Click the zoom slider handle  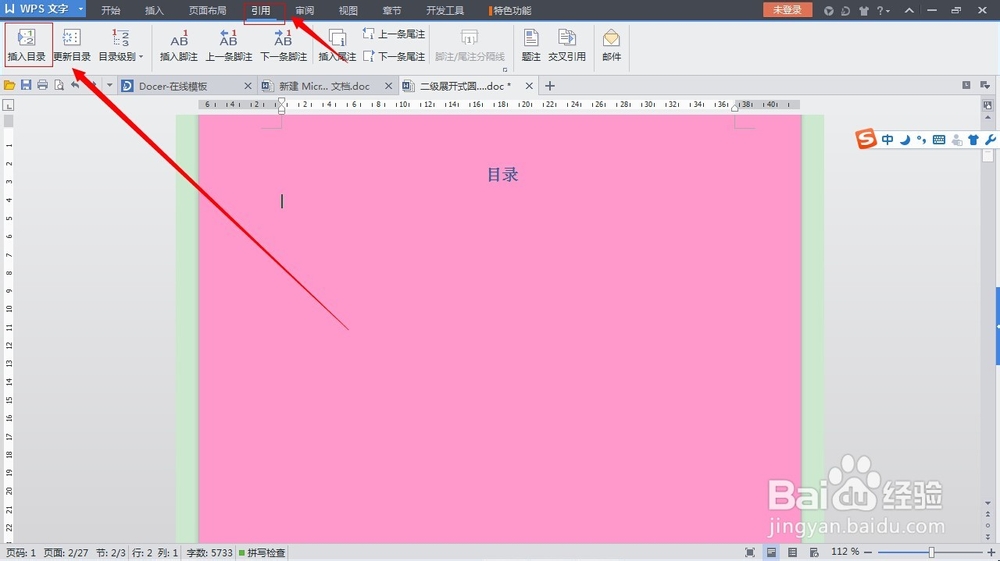pos(931,552)
